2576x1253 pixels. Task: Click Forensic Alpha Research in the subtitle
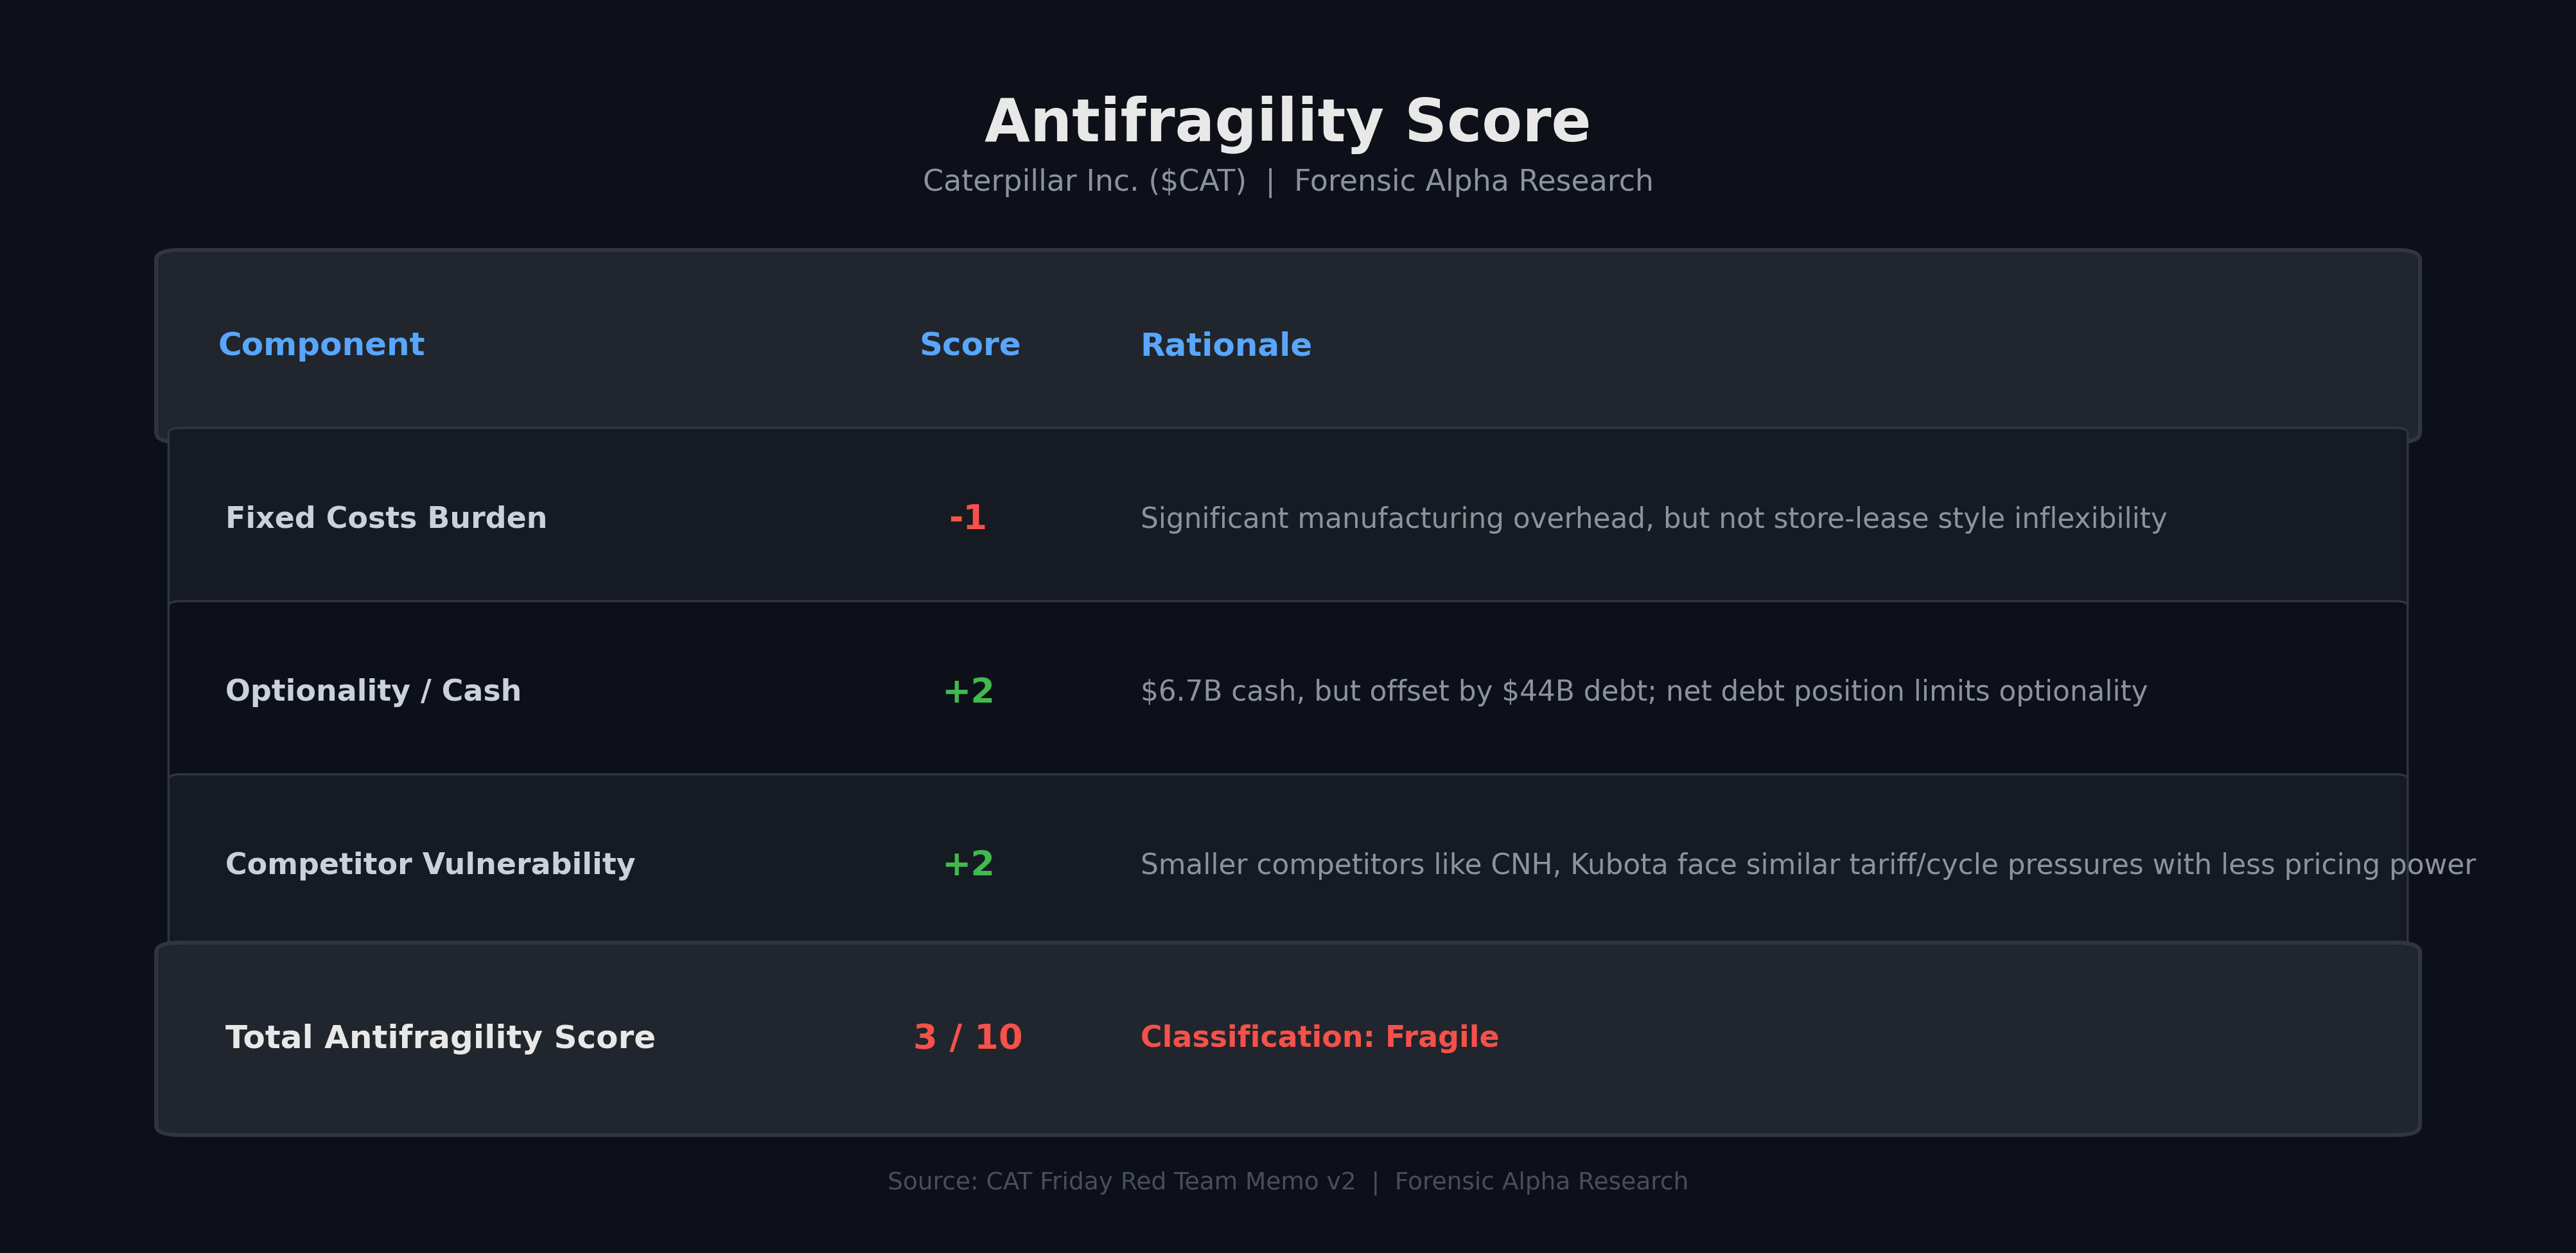coord(1473,181)
